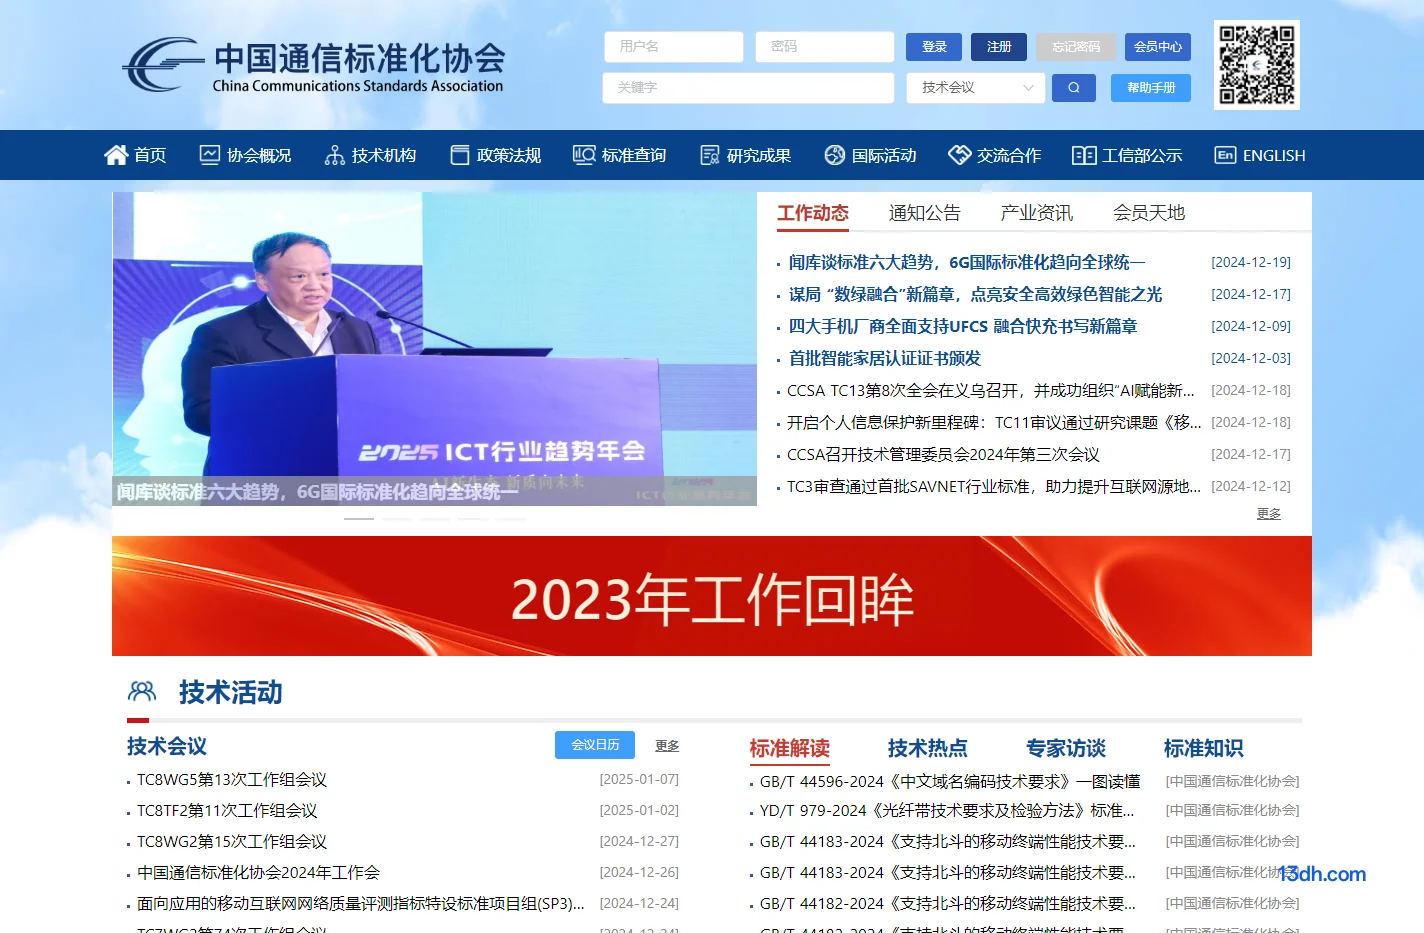The width and height of the screenshot is (1424, 933).
Task: Open the CCSA TC13第8次全会 news item
Action: pos(990,390)
